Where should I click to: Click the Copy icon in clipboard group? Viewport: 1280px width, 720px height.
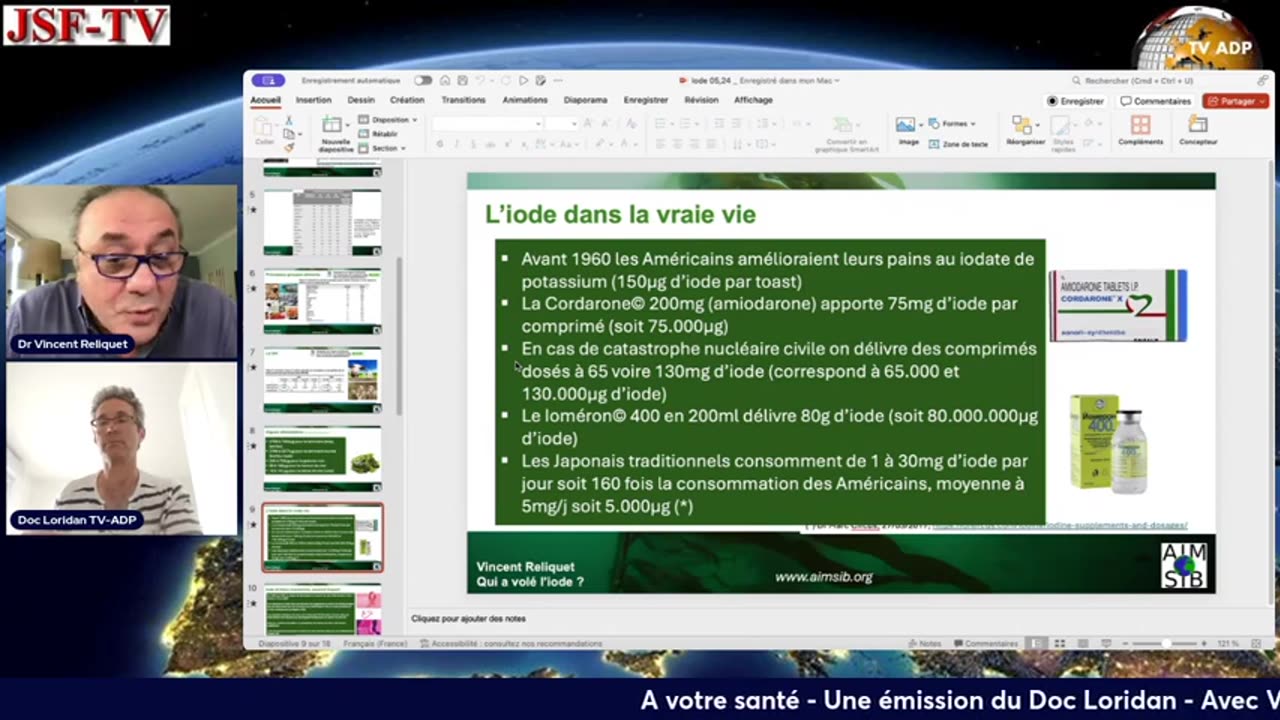[x=288, y=134]
